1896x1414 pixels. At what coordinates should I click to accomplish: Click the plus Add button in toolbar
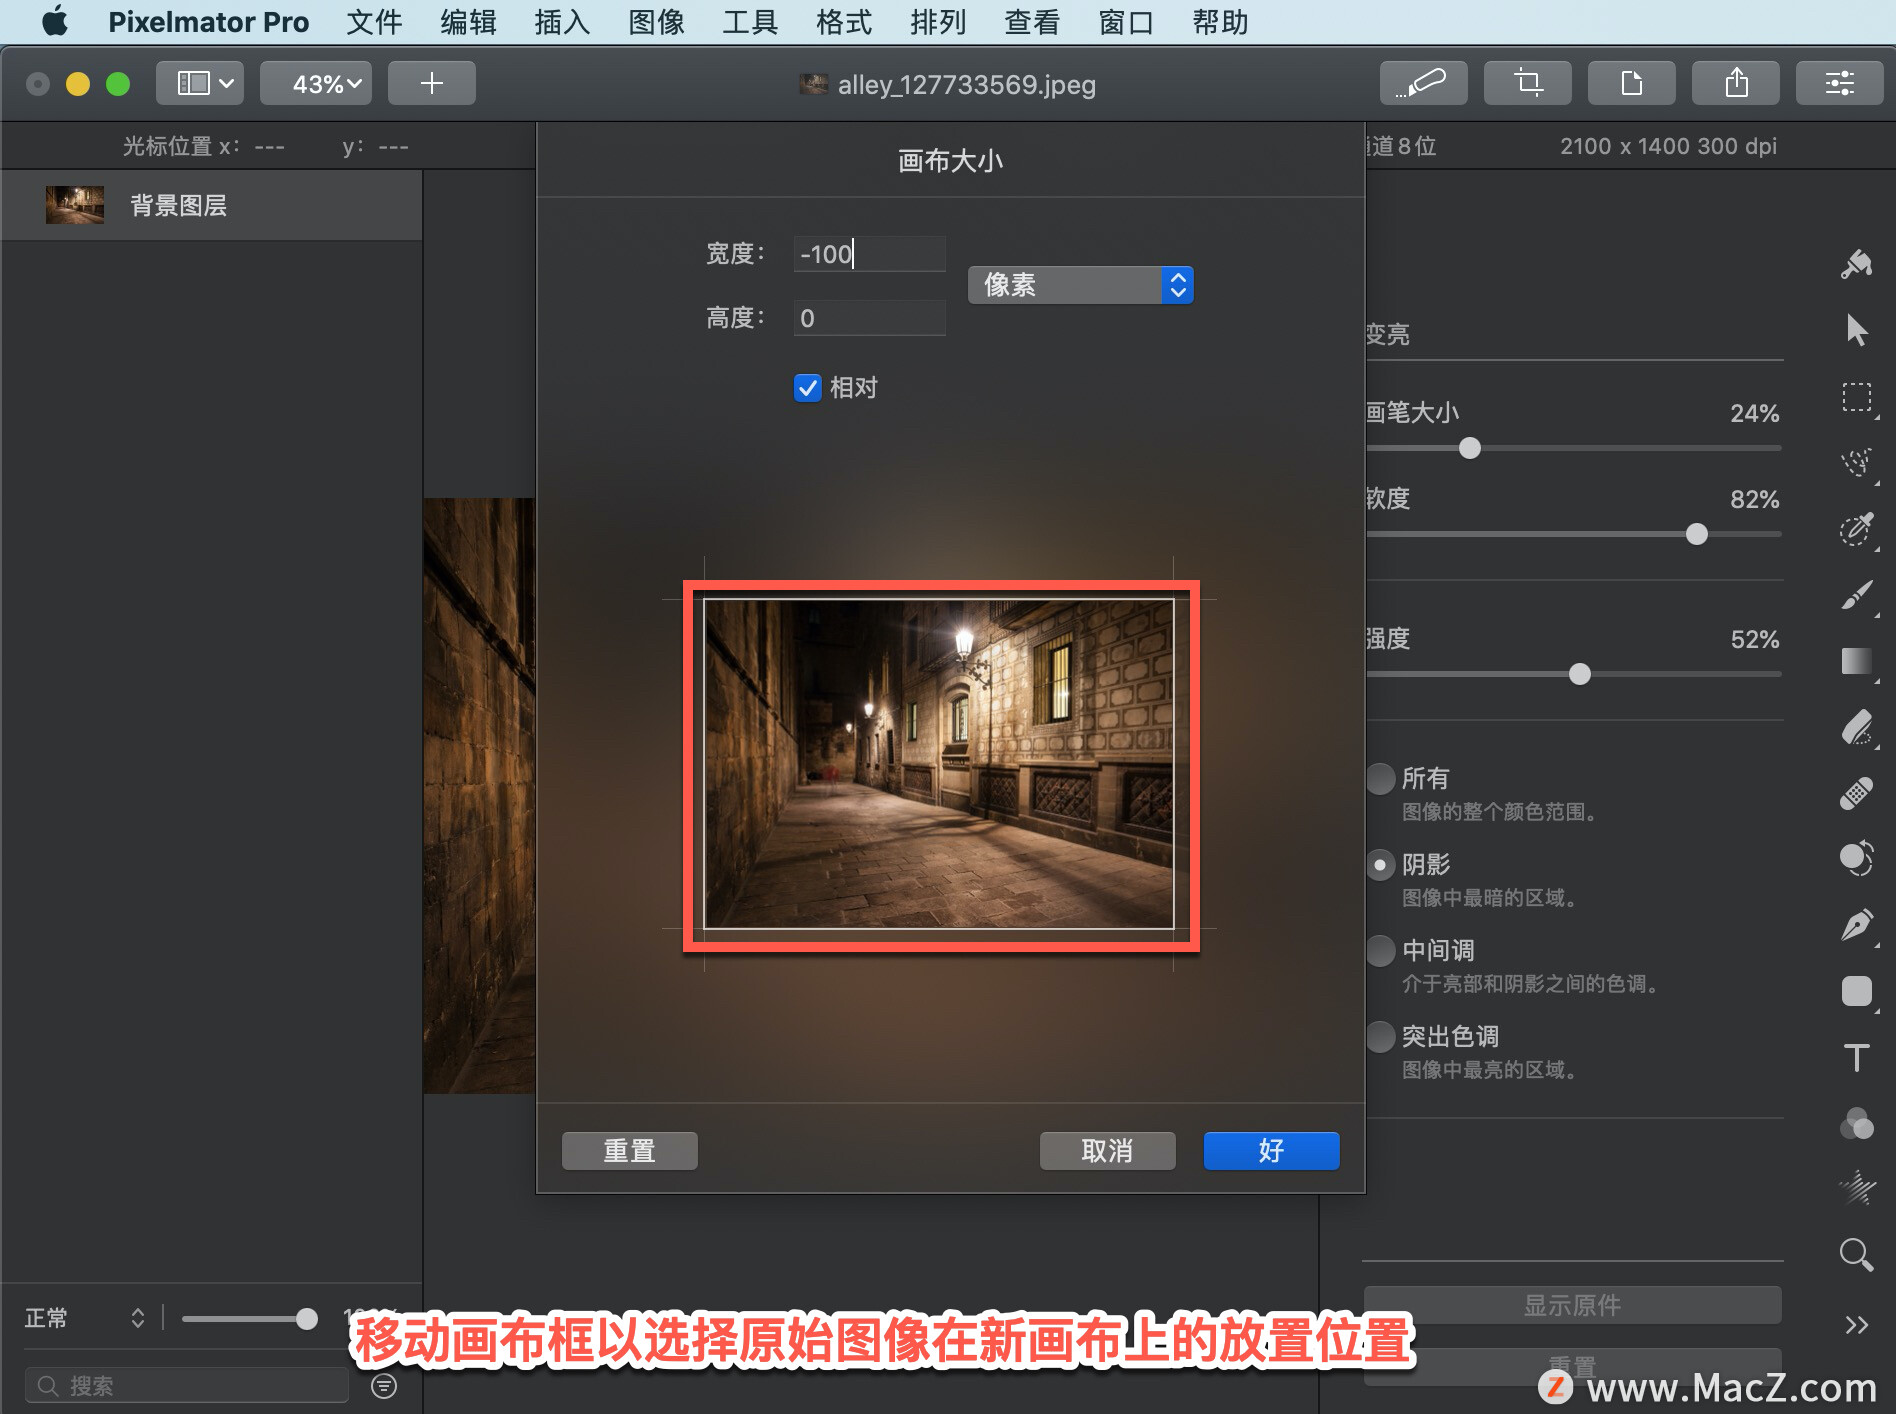tap(431, 83)
